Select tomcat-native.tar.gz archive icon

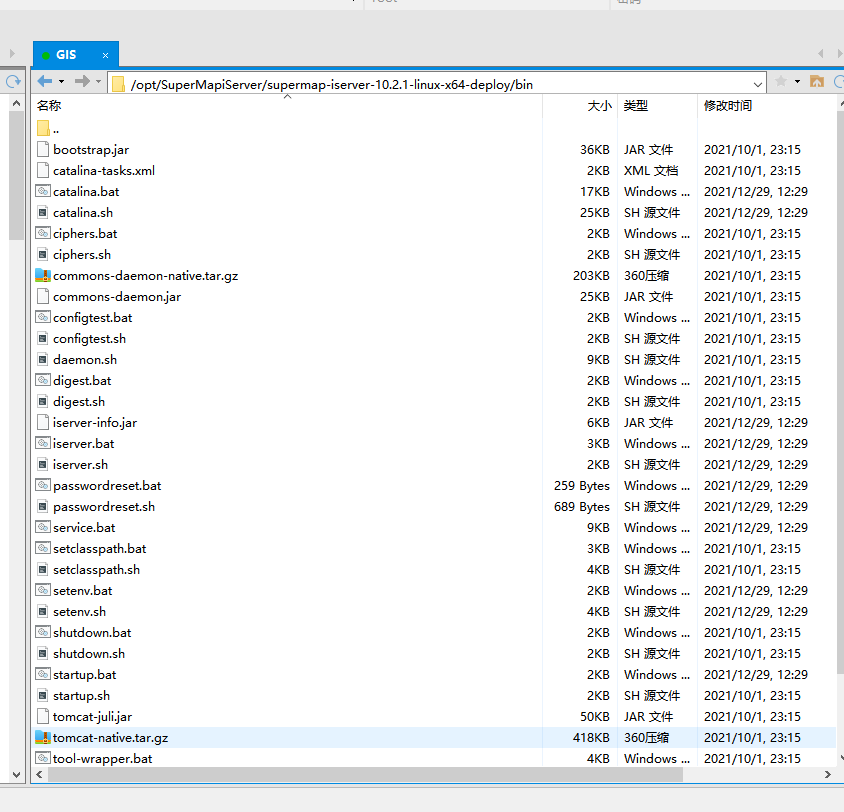(x=43, y=737)
